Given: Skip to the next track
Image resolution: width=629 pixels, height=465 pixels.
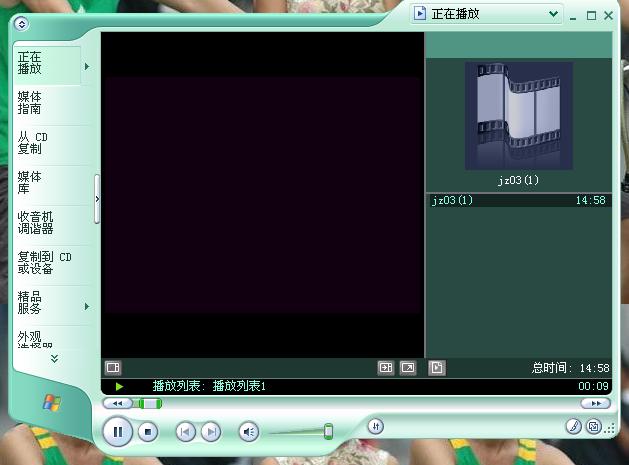Looking at the screenshot, I should tap(211, 432).
